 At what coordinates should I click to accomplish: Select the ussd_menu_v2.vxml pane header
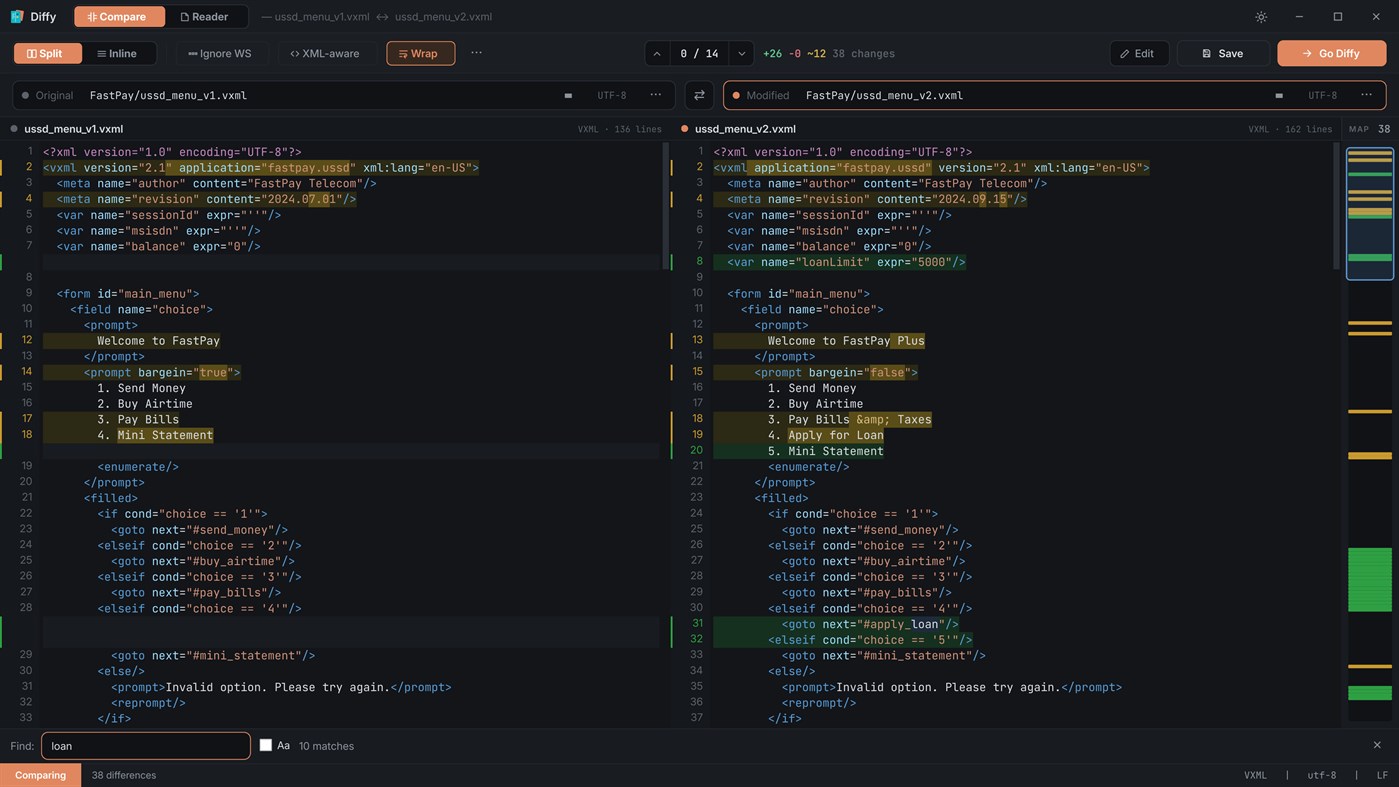1007,129
